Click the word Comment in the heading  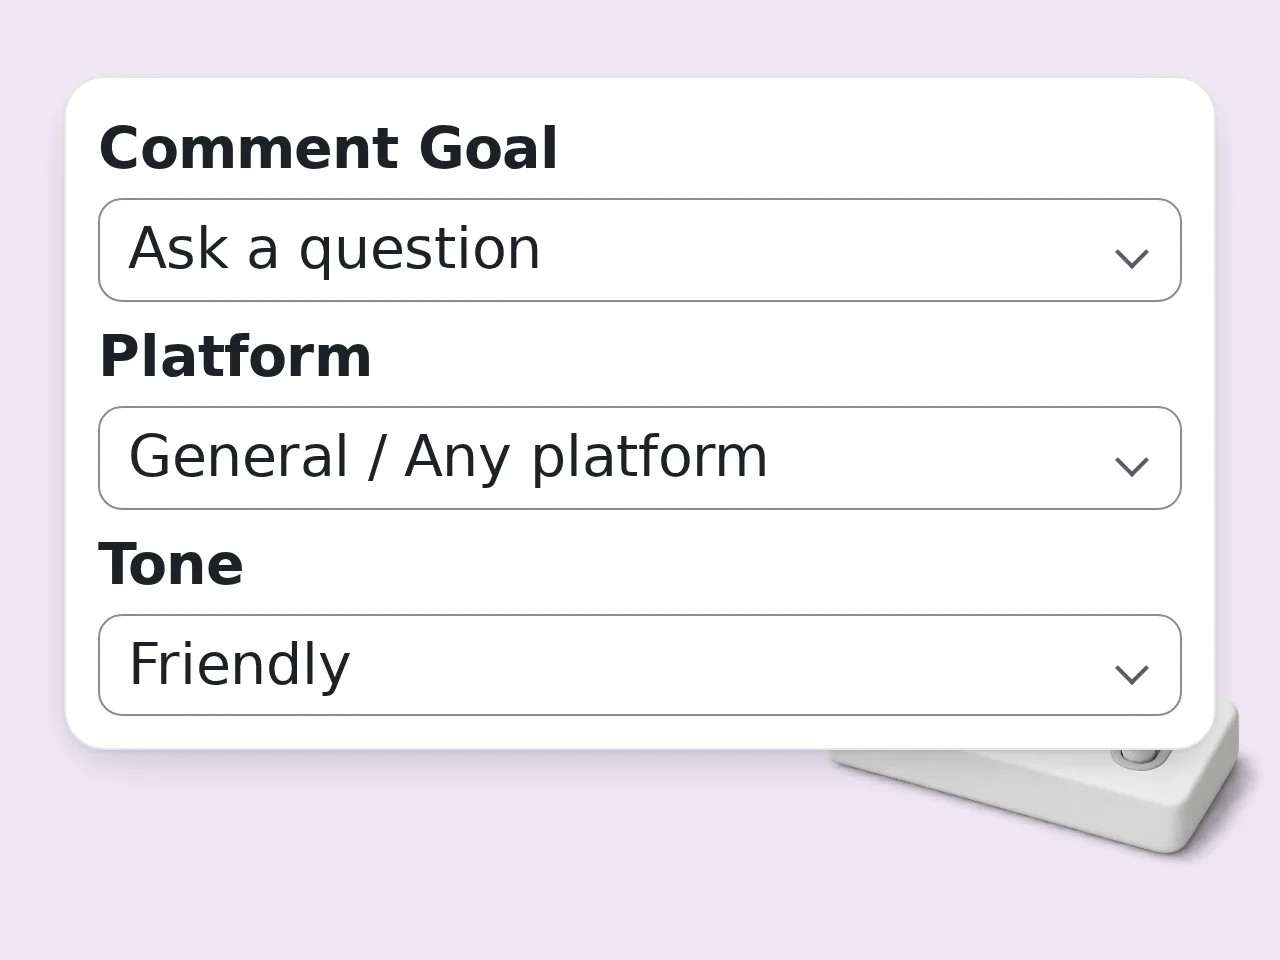point(250,149)
